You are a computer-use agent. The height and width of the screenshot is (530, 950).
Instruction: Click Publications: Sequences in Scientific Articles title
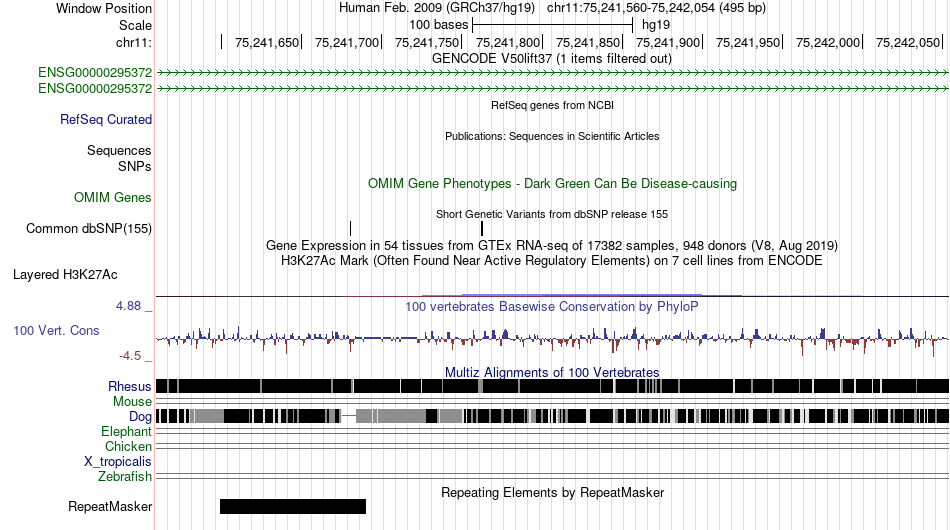pyautogui.click(x=552, y=136)
